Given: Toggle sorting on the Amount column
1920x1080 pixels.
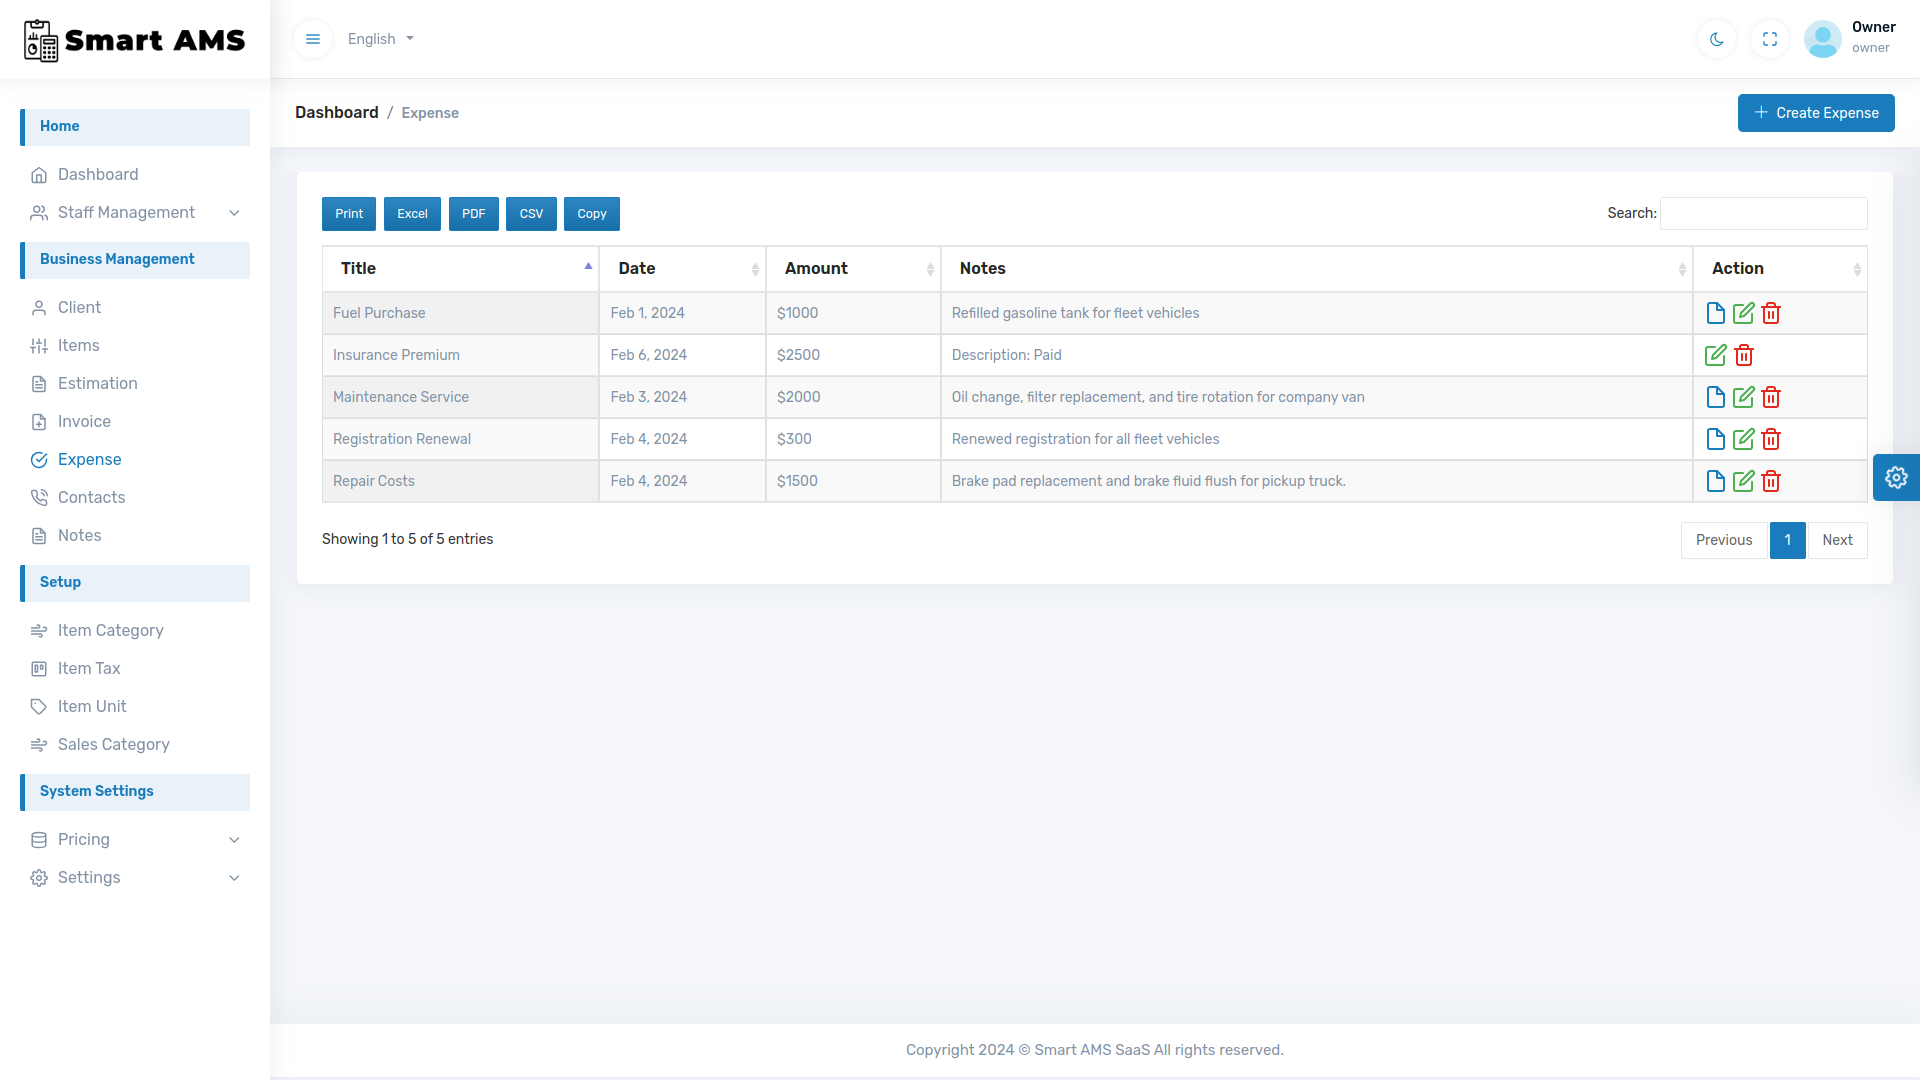Looking at the screenshot, I should (853, 268).
